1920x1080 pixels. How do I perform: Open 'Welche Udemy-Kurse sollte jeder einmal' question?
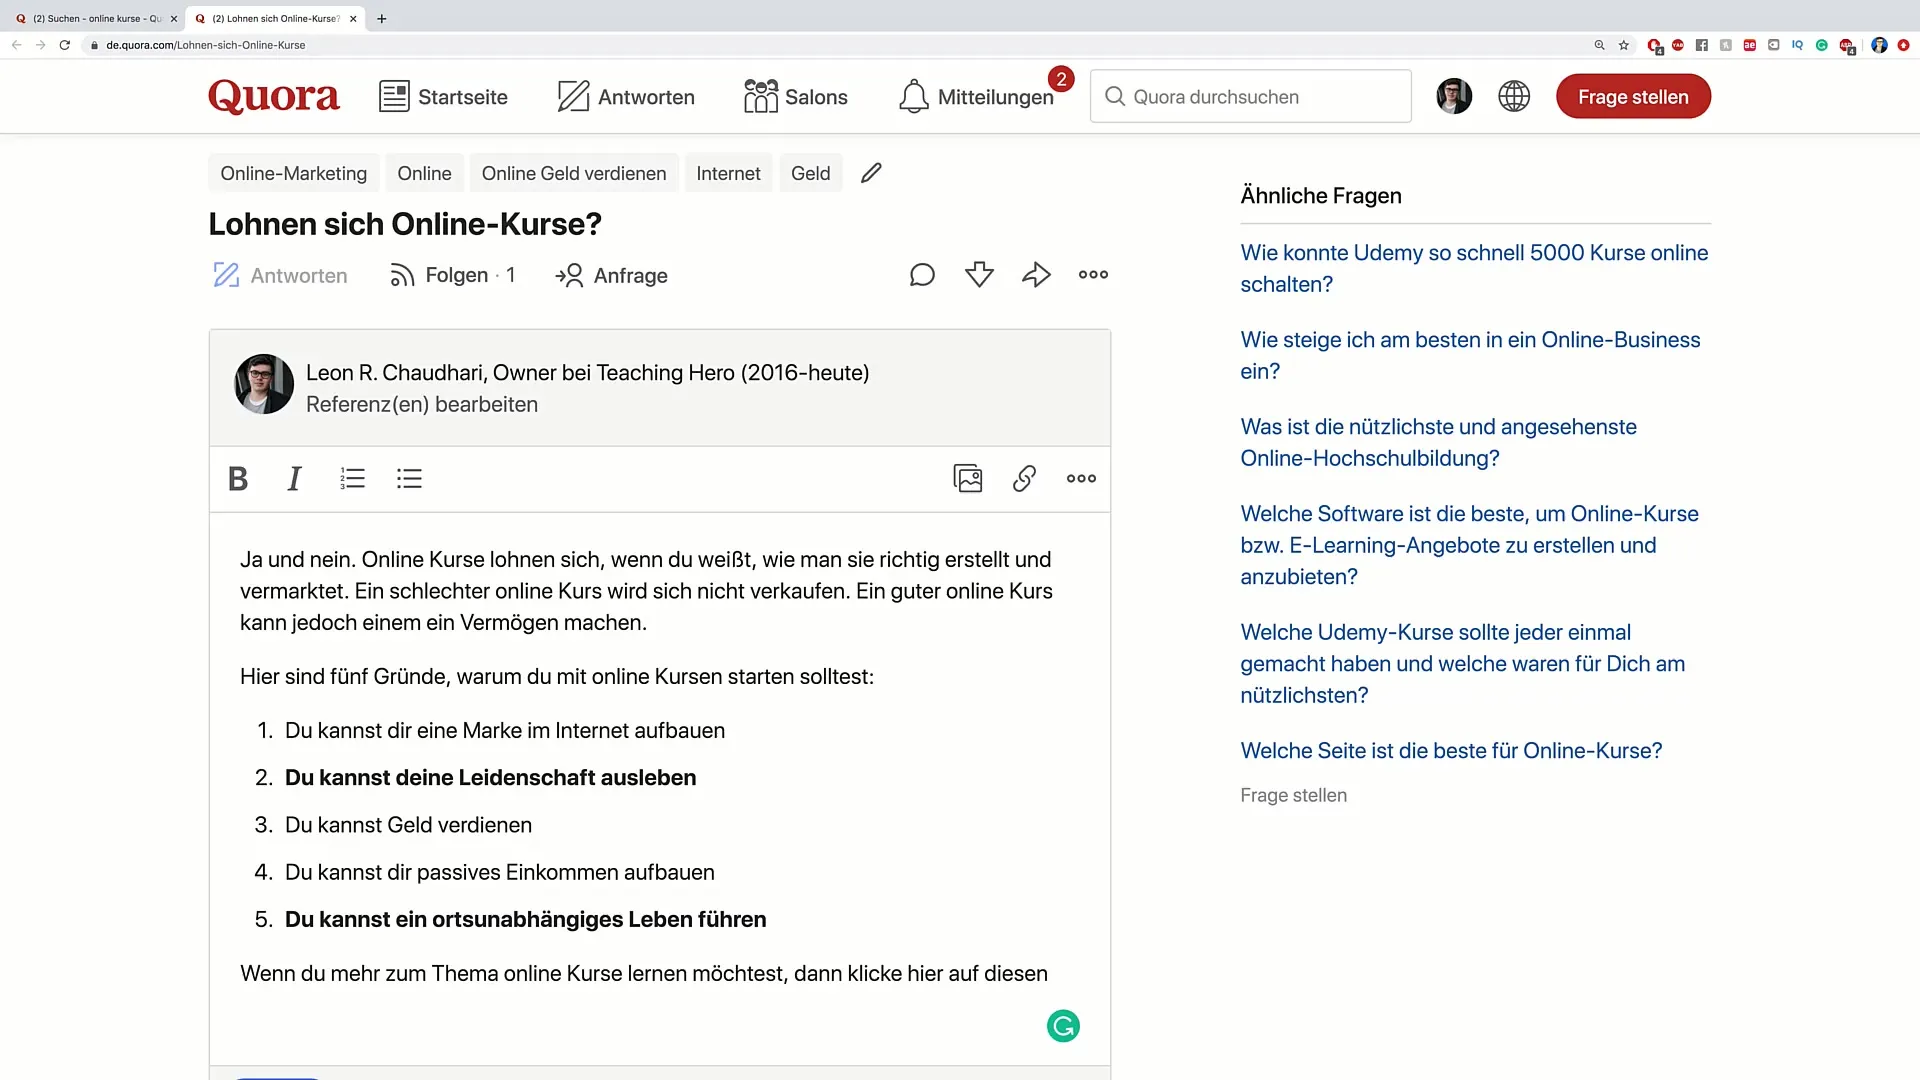[1462, 664]
